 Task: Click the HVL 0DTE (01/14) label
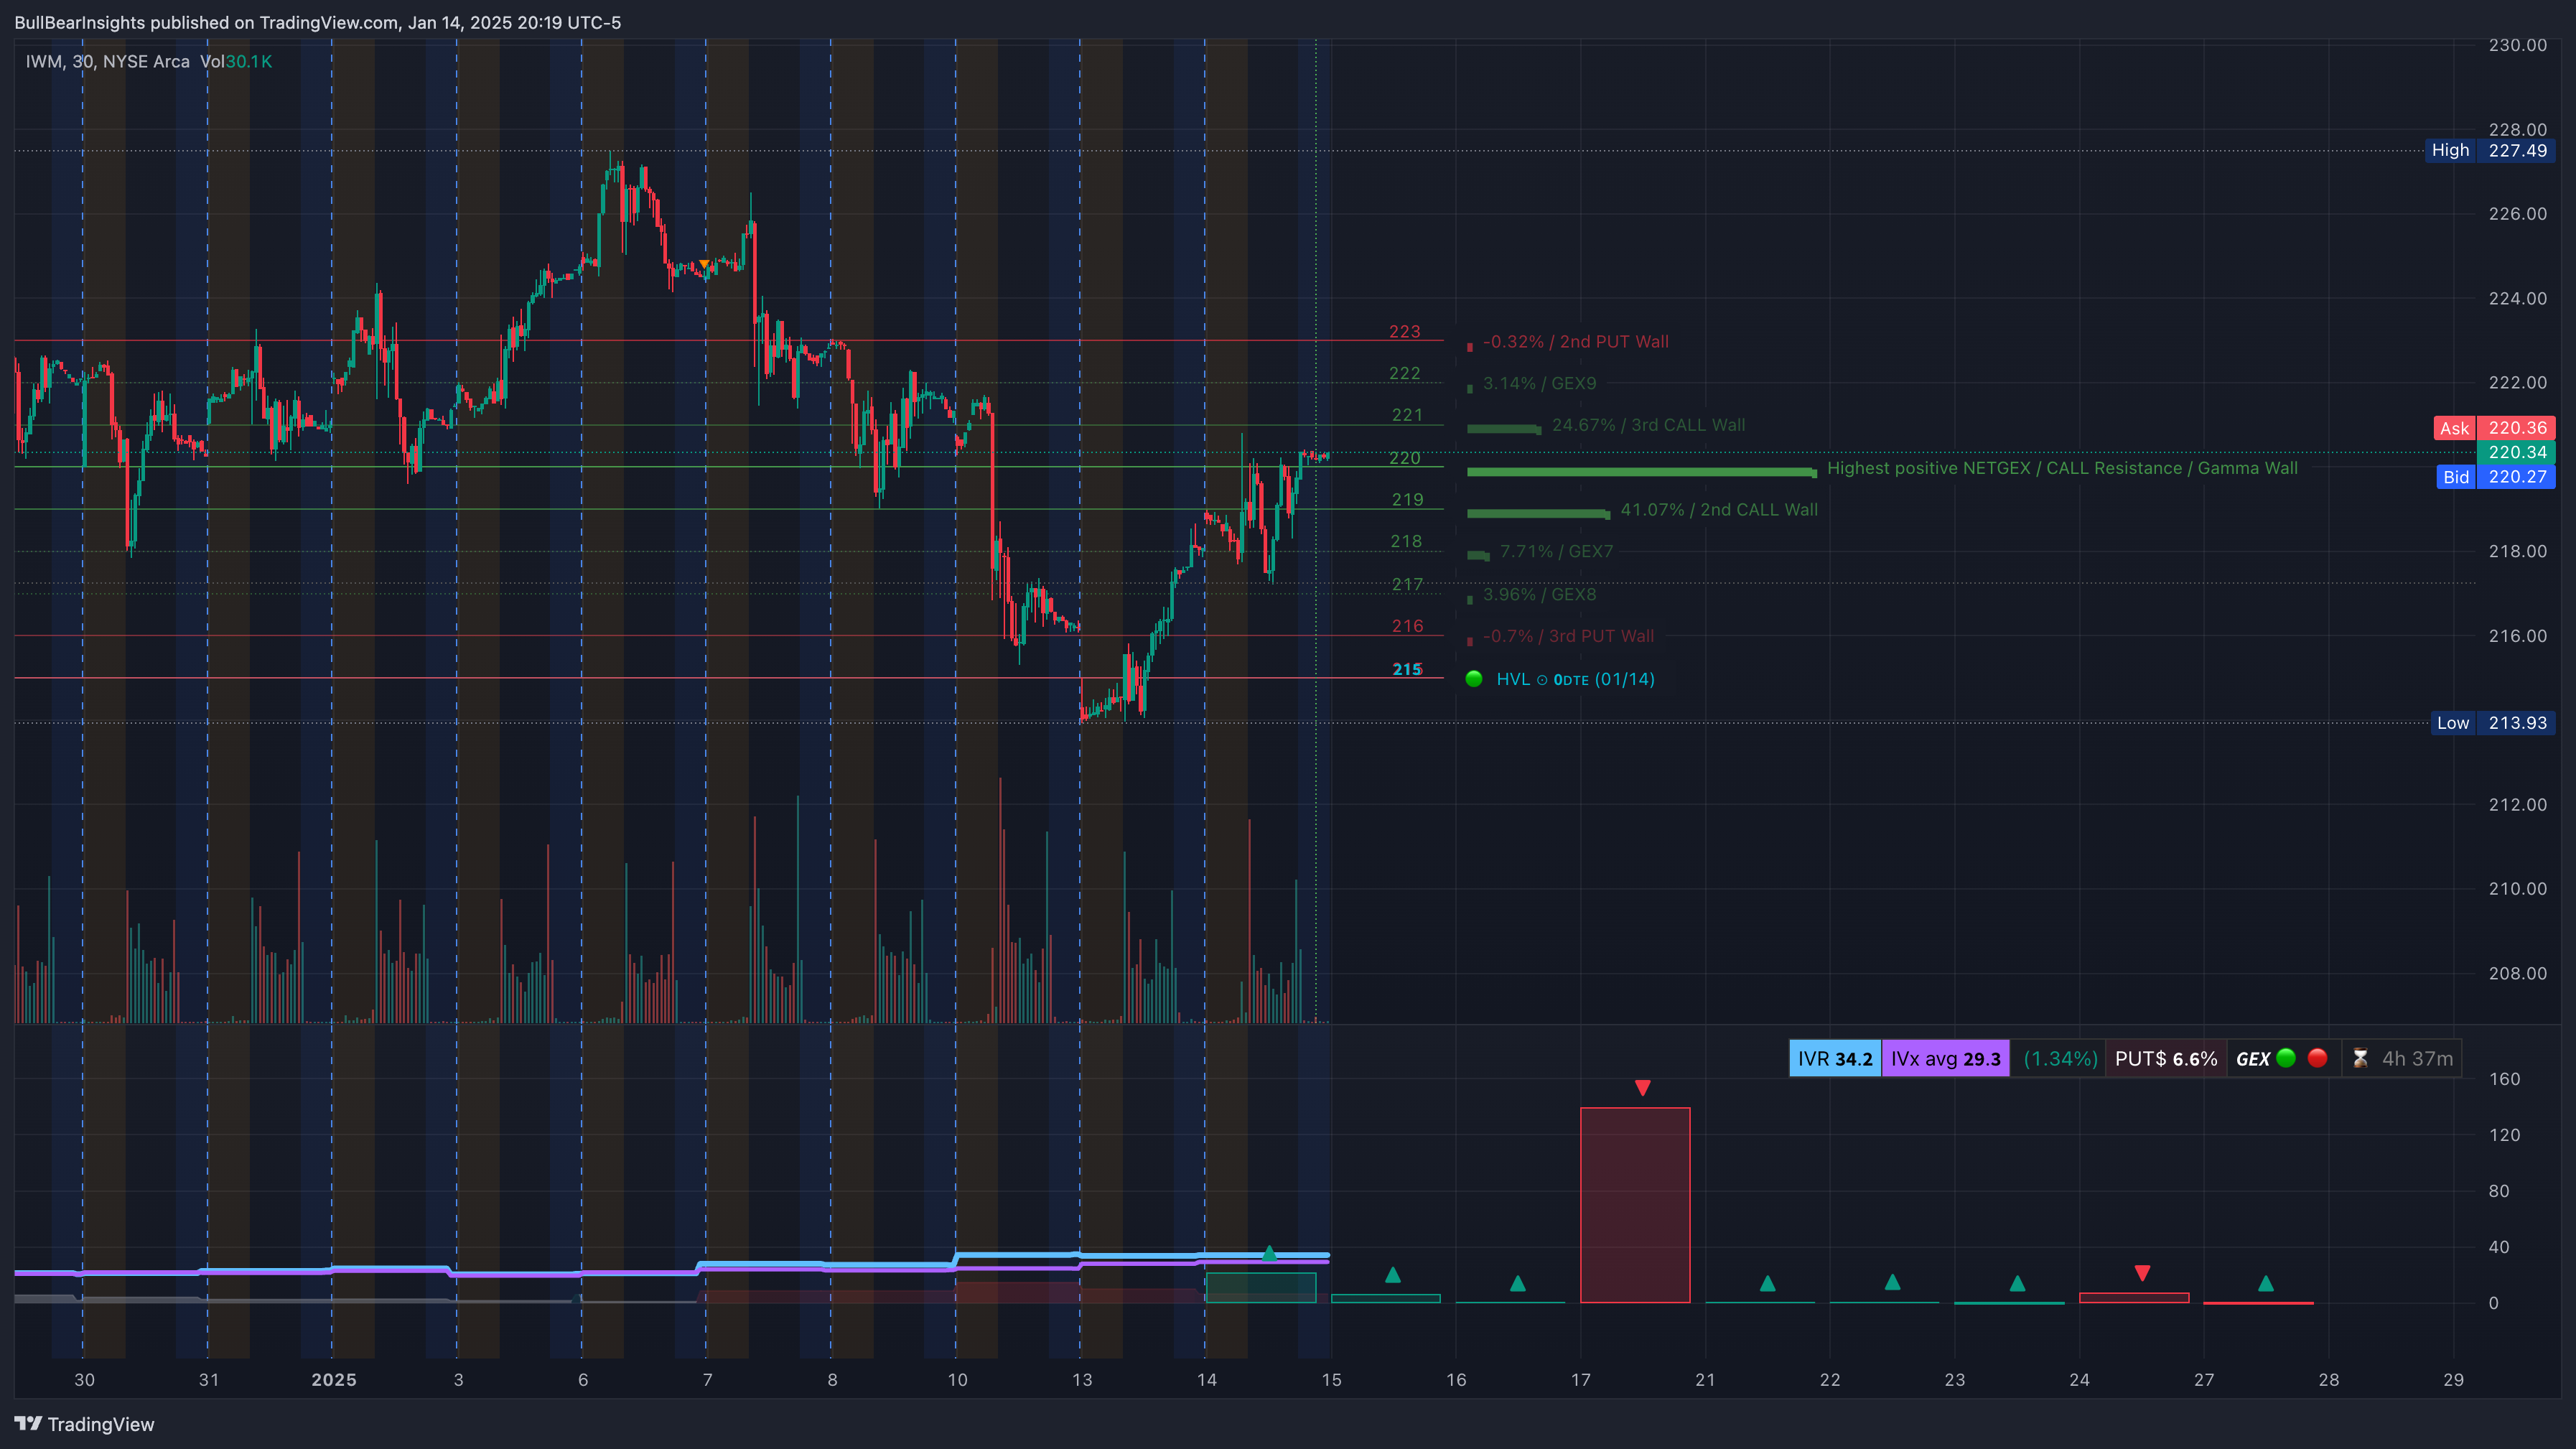click(x=1575, y=680)
